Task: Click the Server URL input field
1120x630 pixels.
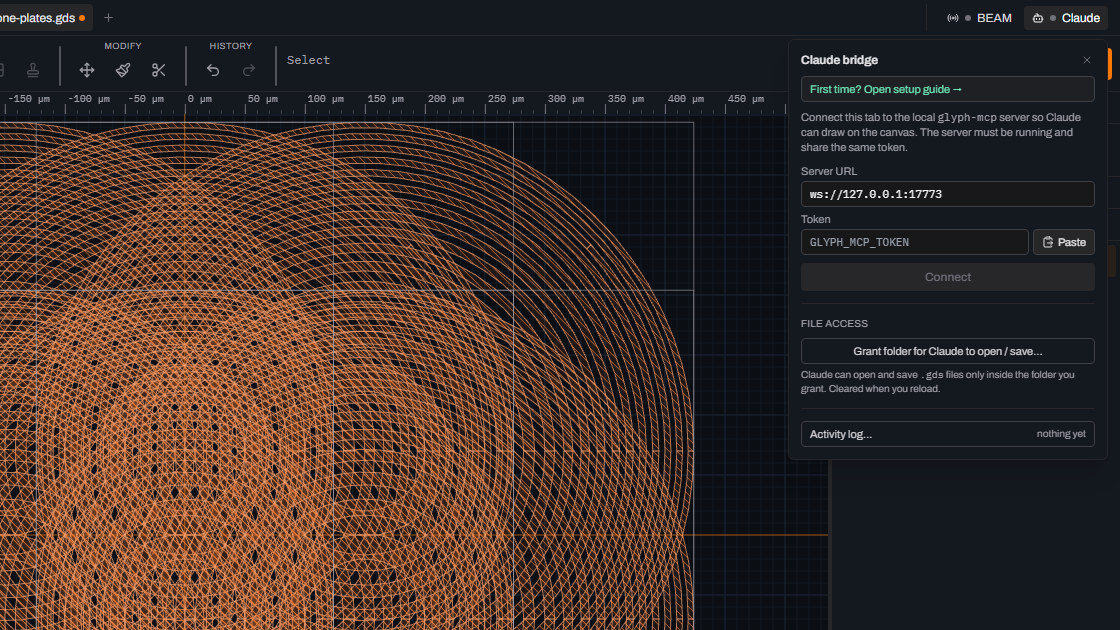Action: tap(947, 194)
